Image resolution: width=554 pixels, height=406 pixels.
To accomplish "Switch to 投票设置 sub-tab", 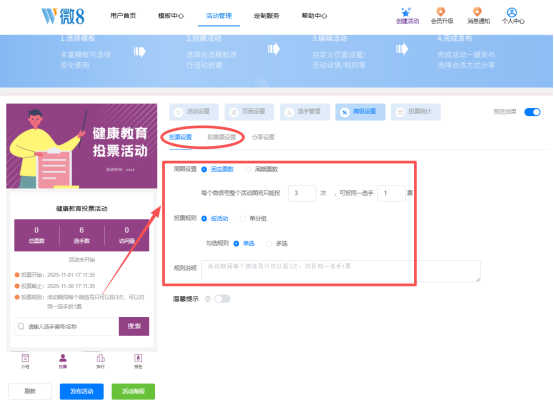I will (180, 137).
